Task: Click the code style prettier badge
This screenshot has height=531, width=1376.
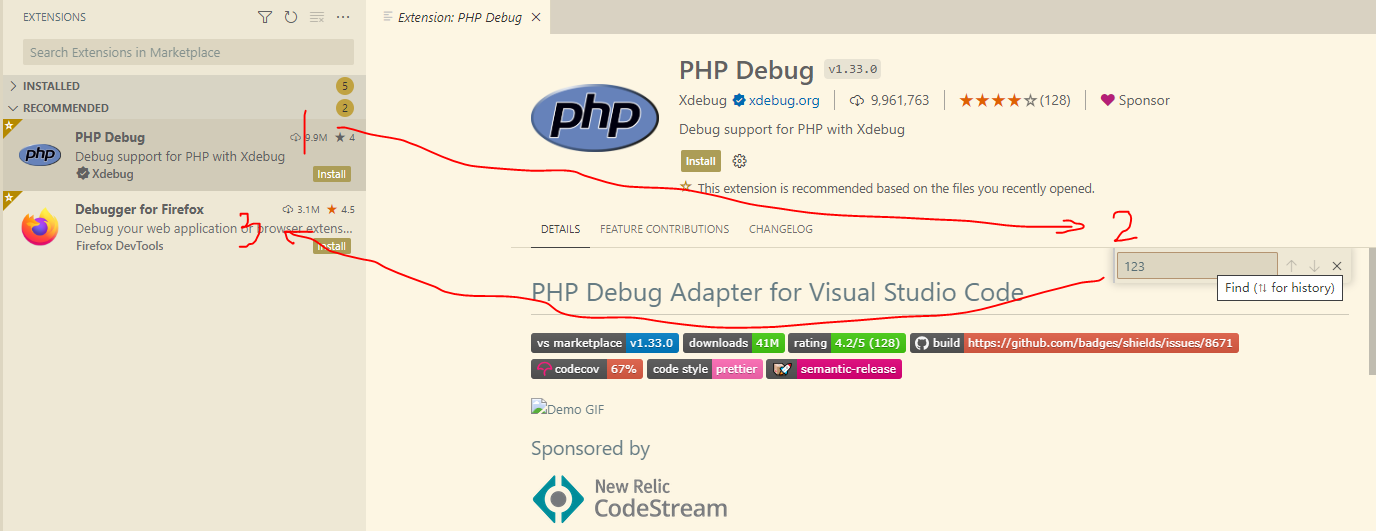Action: 704,369
